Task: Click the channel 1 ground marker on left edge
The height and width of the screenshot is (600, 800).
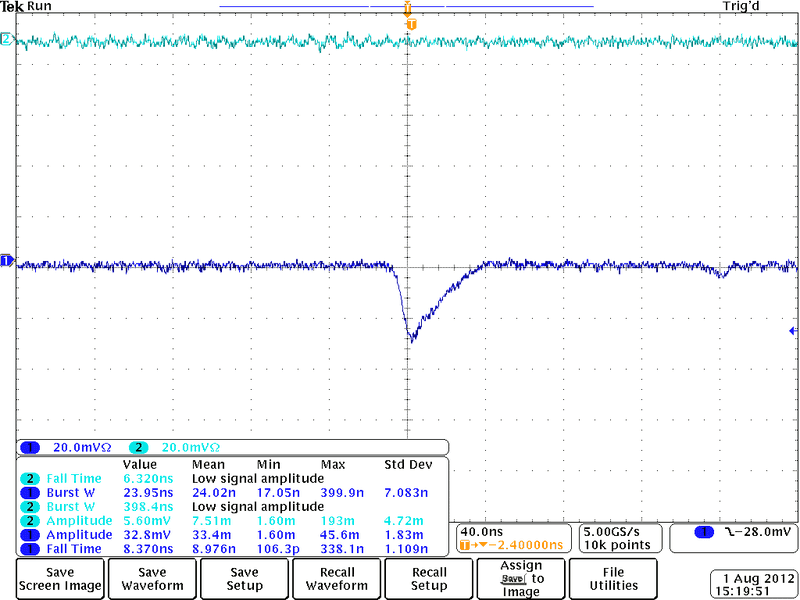Action: pos(6,262)
